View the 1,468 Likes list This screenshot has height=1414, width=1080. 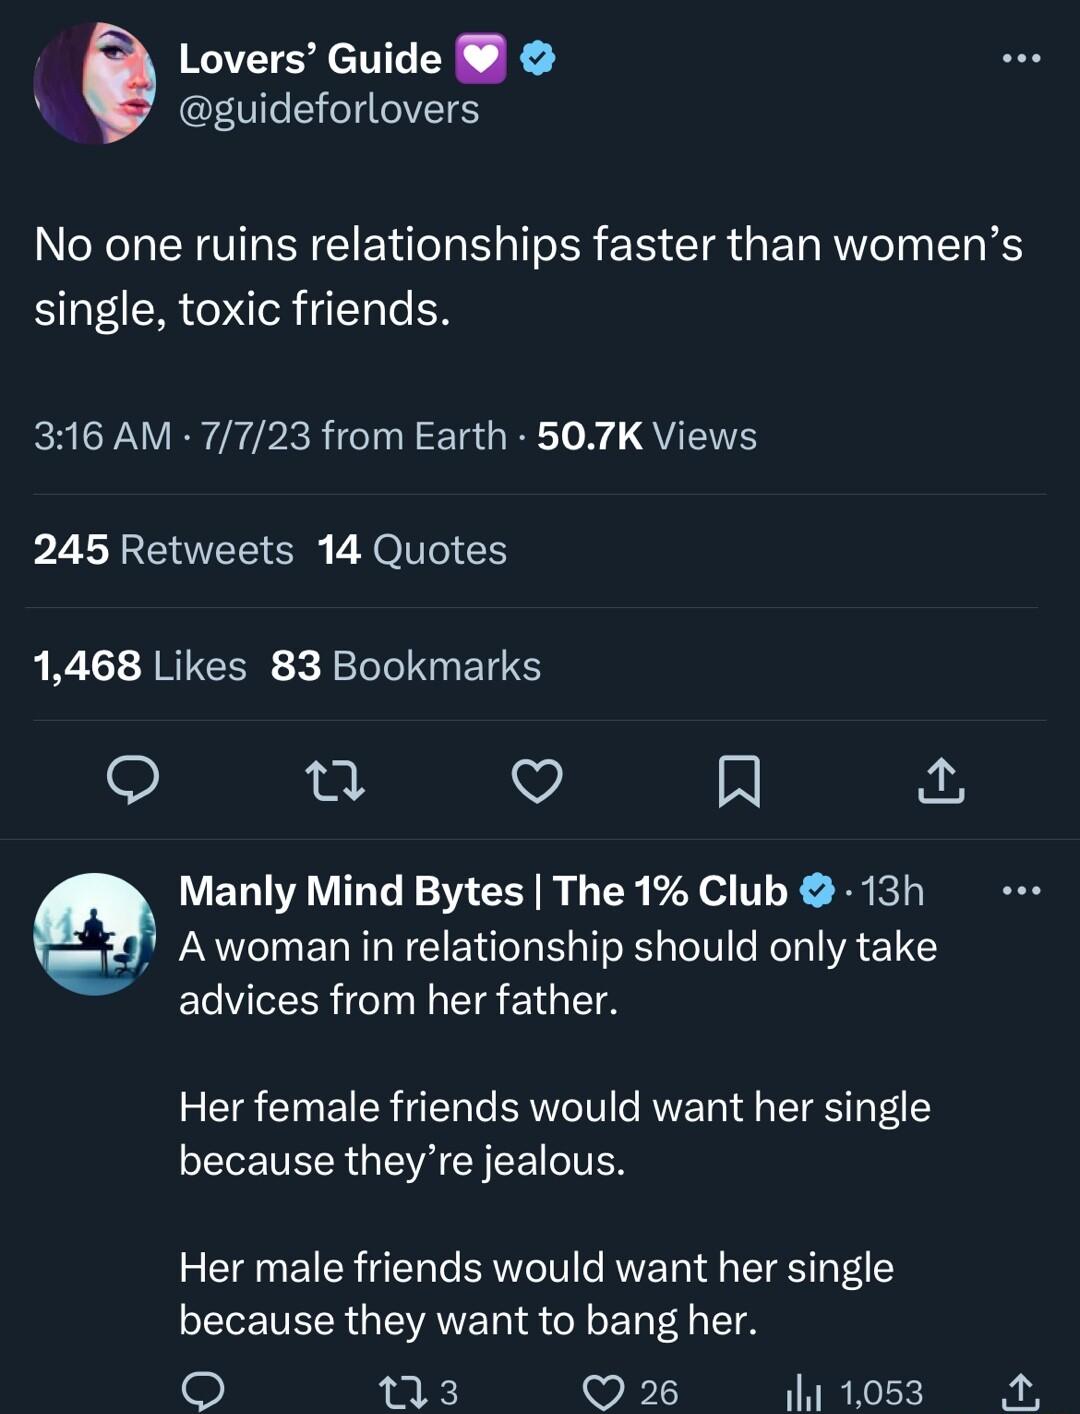(138, 664)
